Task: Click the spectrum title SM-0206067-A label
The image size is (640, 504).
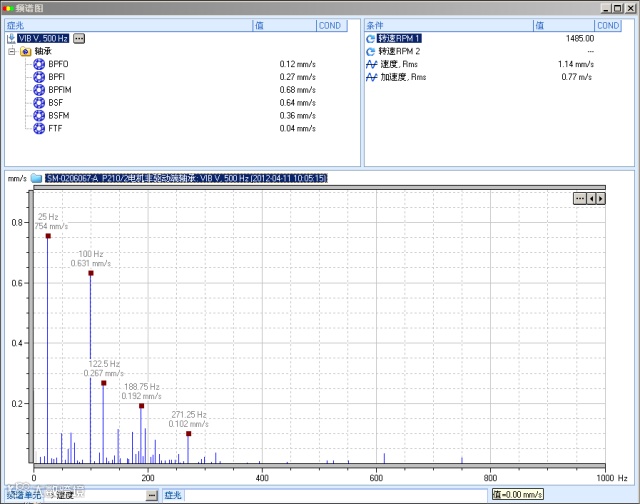Action: [x=186, y=178]
